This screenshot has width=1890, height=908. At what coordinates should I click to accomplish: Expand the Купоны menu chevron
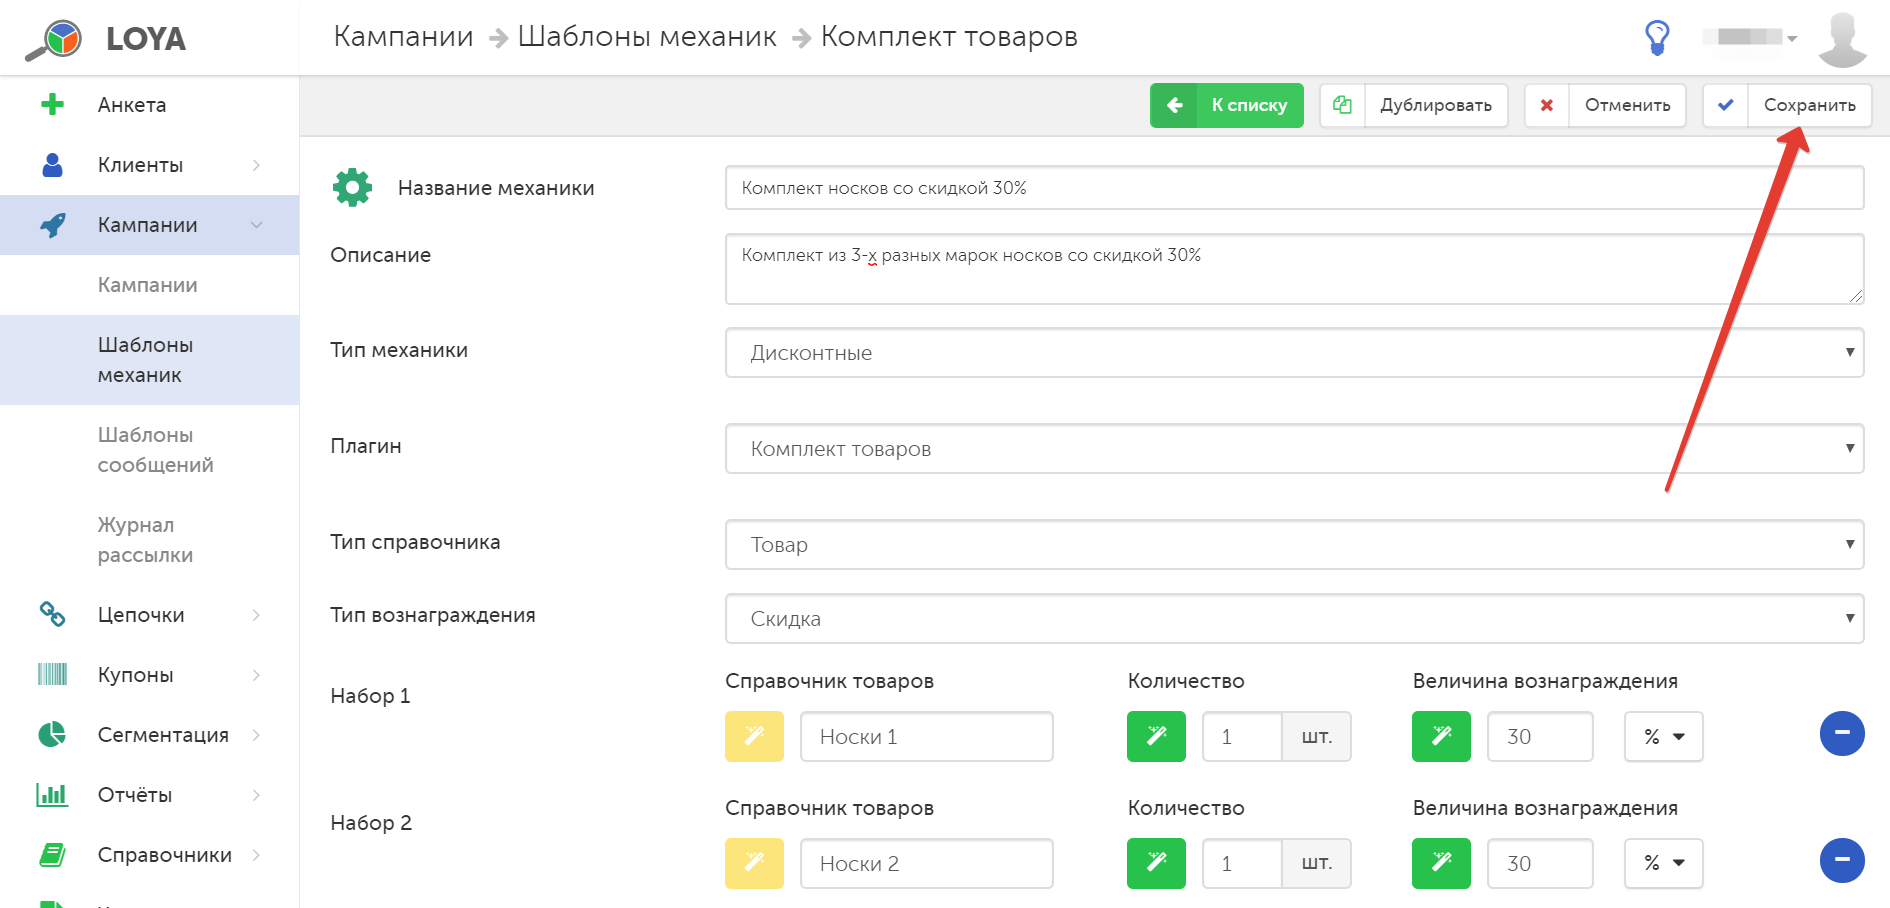coord(257,675)
